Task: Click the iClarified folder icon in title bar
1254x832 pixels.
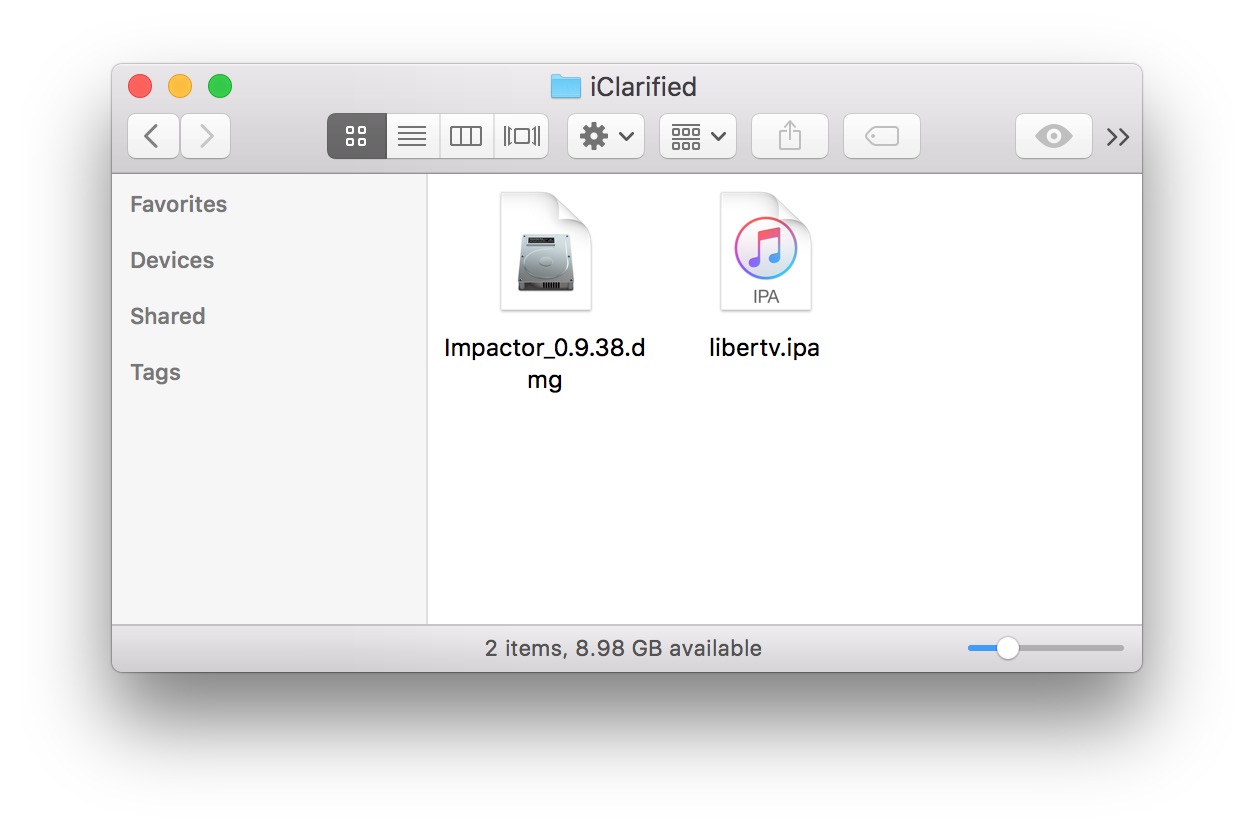Action: click(x=565, y=87)
